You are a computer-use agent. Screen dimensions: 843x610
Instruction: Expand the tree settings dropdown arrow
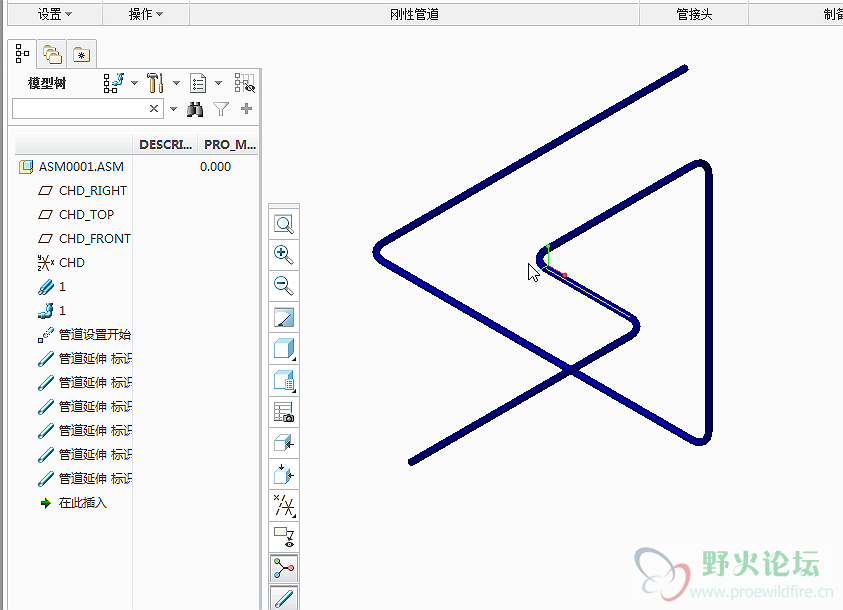(x=176, y=83)
